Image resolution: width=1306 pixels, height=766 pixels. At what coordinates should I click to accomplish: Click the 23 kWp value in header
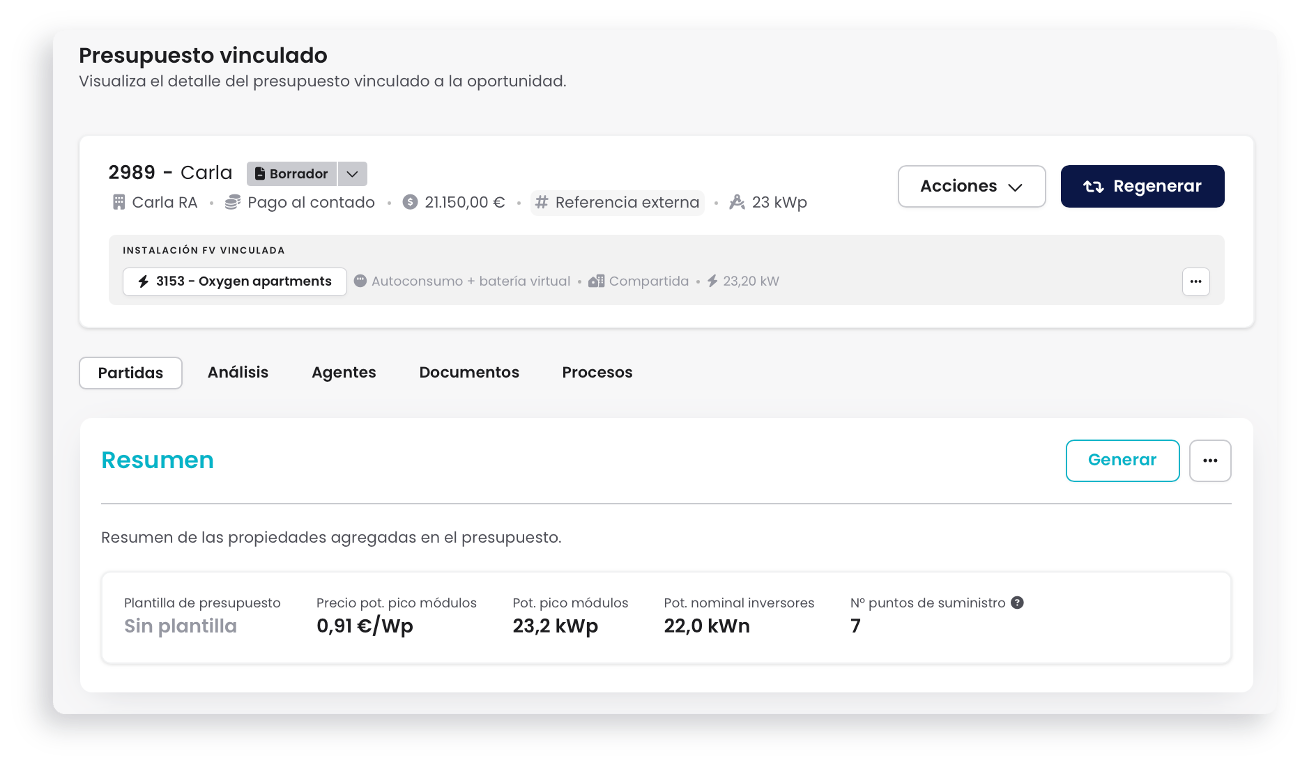(x=779, y=202)
